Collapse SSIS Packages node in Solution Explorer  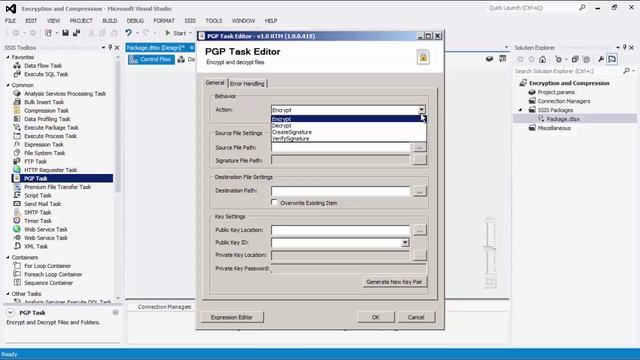pos(520,110)
